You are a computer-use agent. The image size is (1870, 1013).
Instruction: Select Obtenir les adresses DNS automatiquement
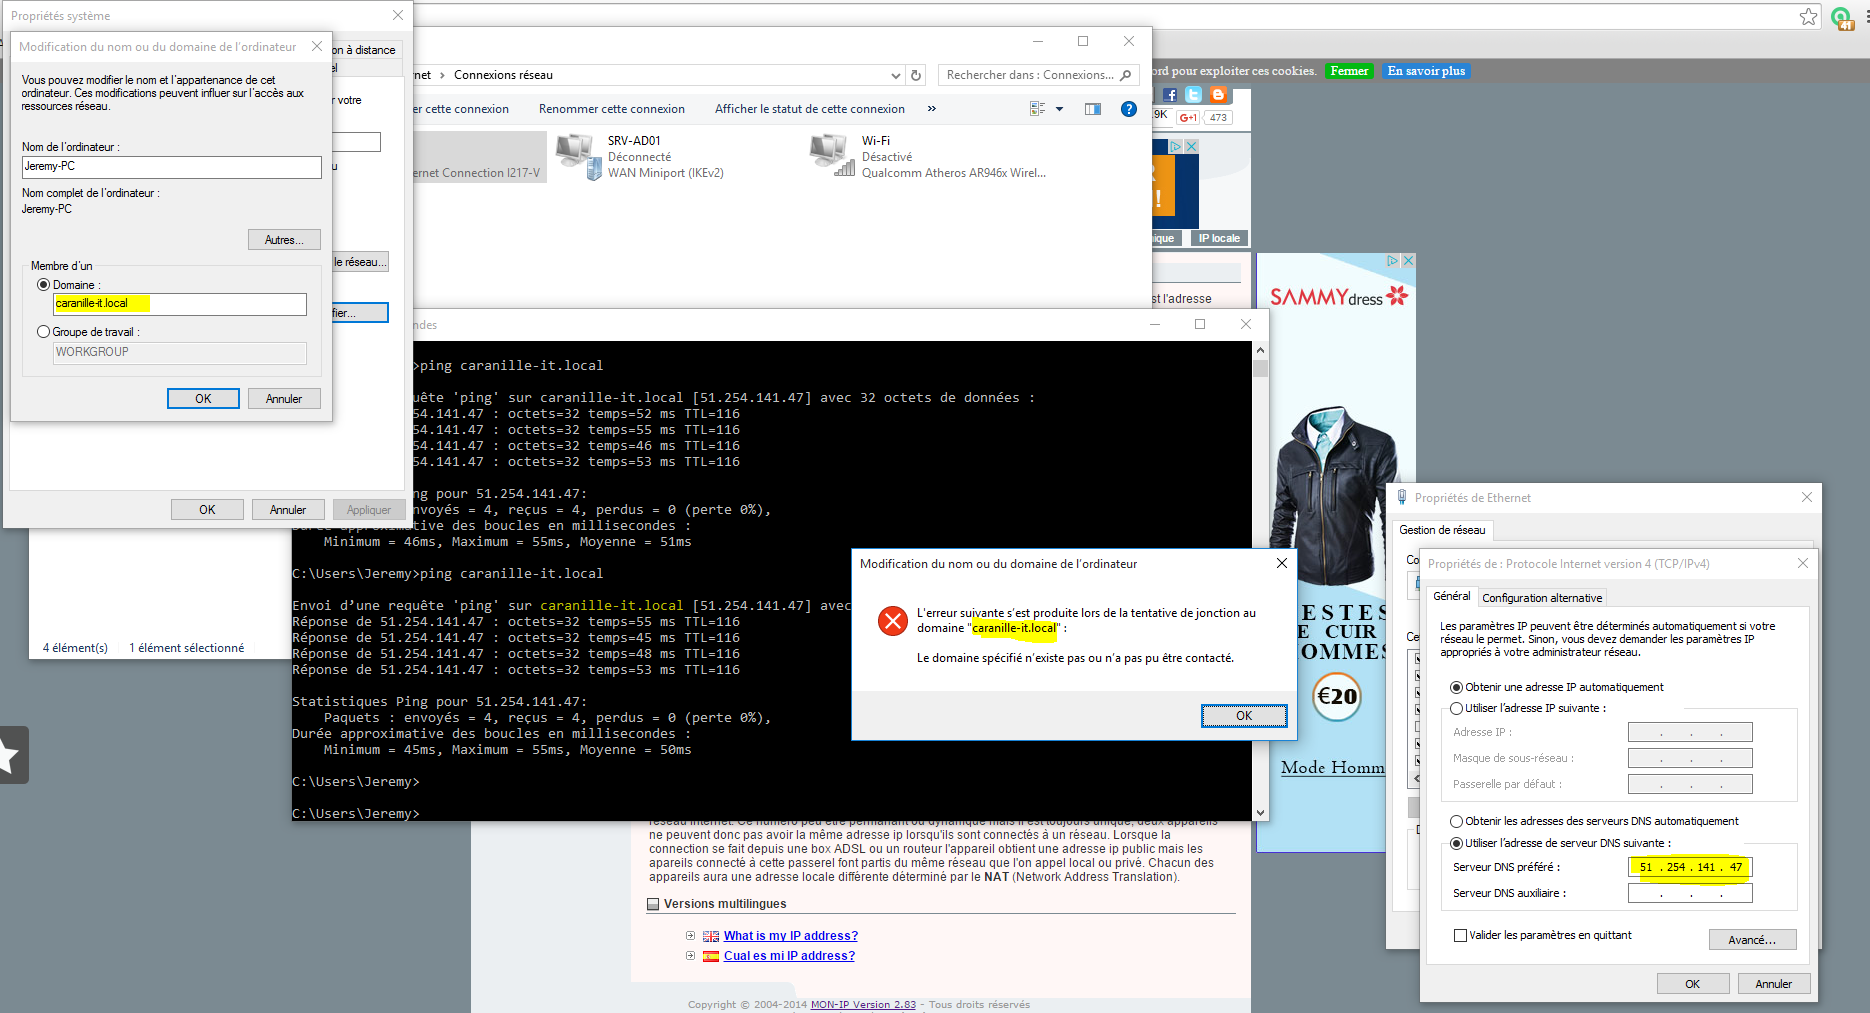[1456, 821]
